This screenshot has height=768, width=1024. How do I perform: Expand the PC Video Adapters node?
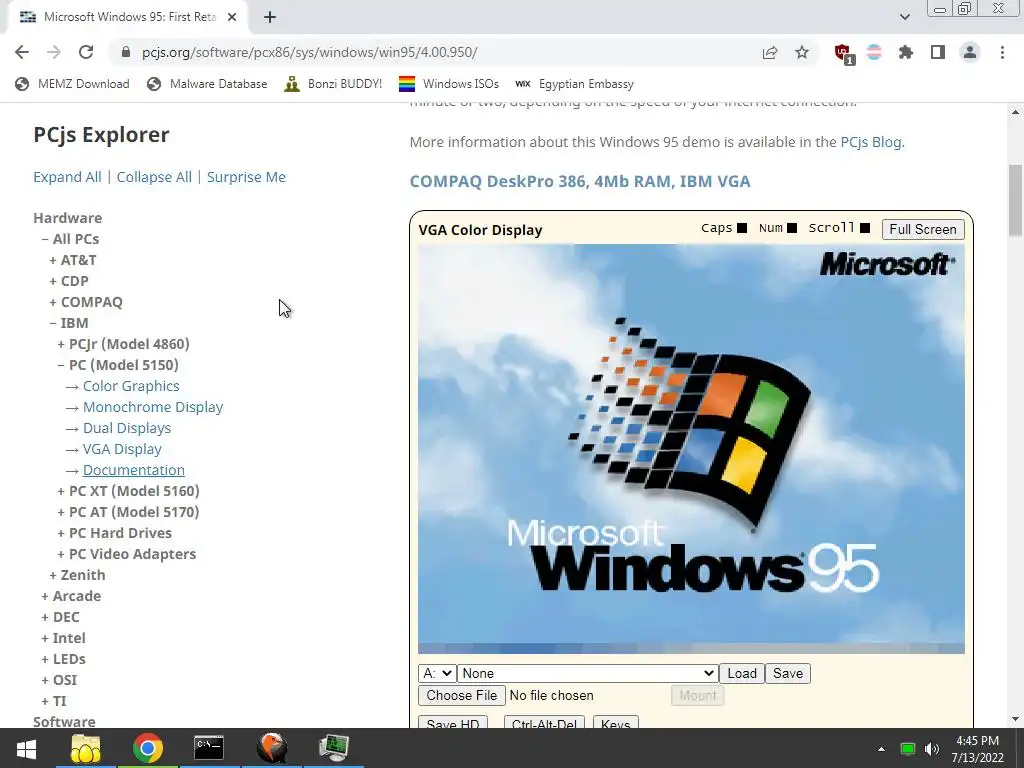127,554
